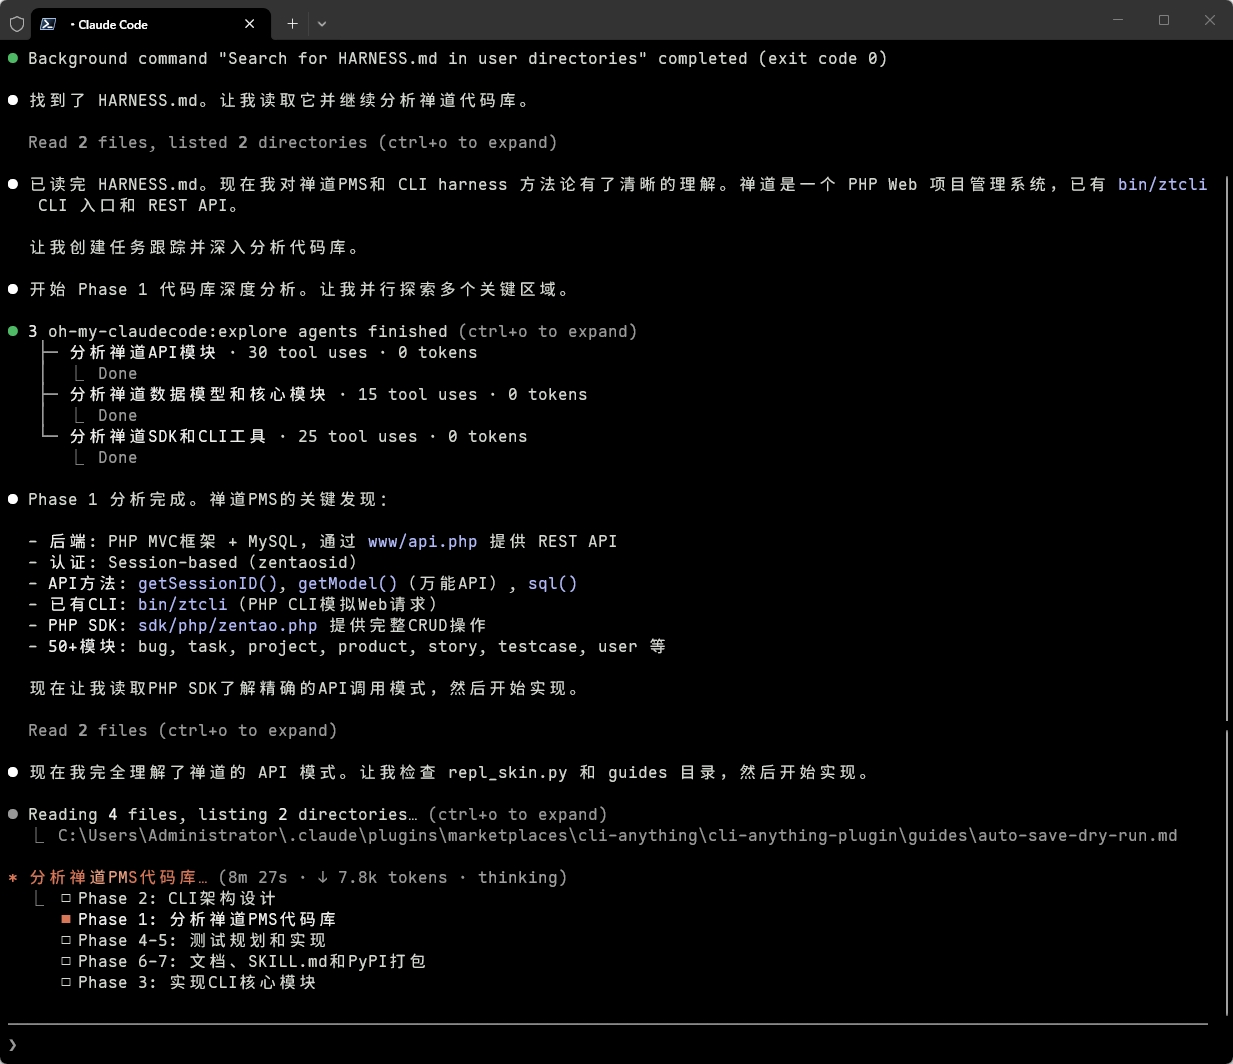Screen dimensions: 1233x1064
Task: Click the prompt input line
Action: point(610,1044)
